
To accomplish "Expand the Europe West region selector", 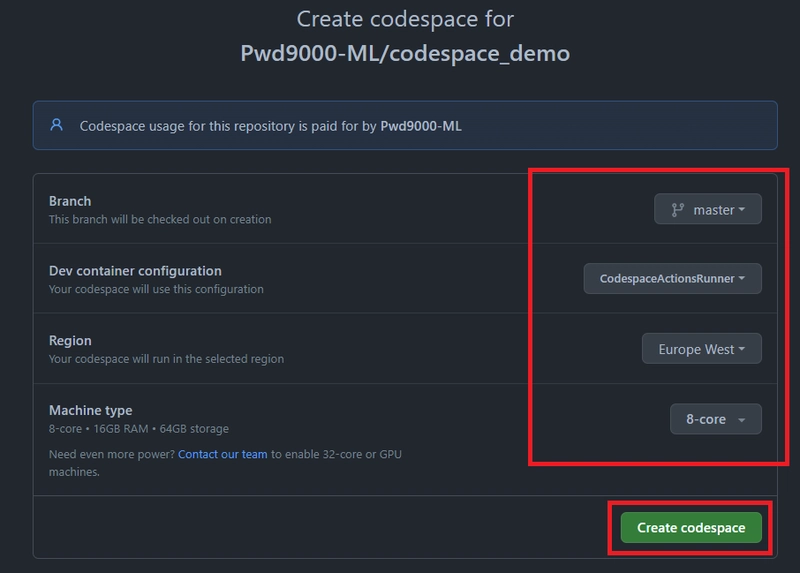I will click(701, 350).
